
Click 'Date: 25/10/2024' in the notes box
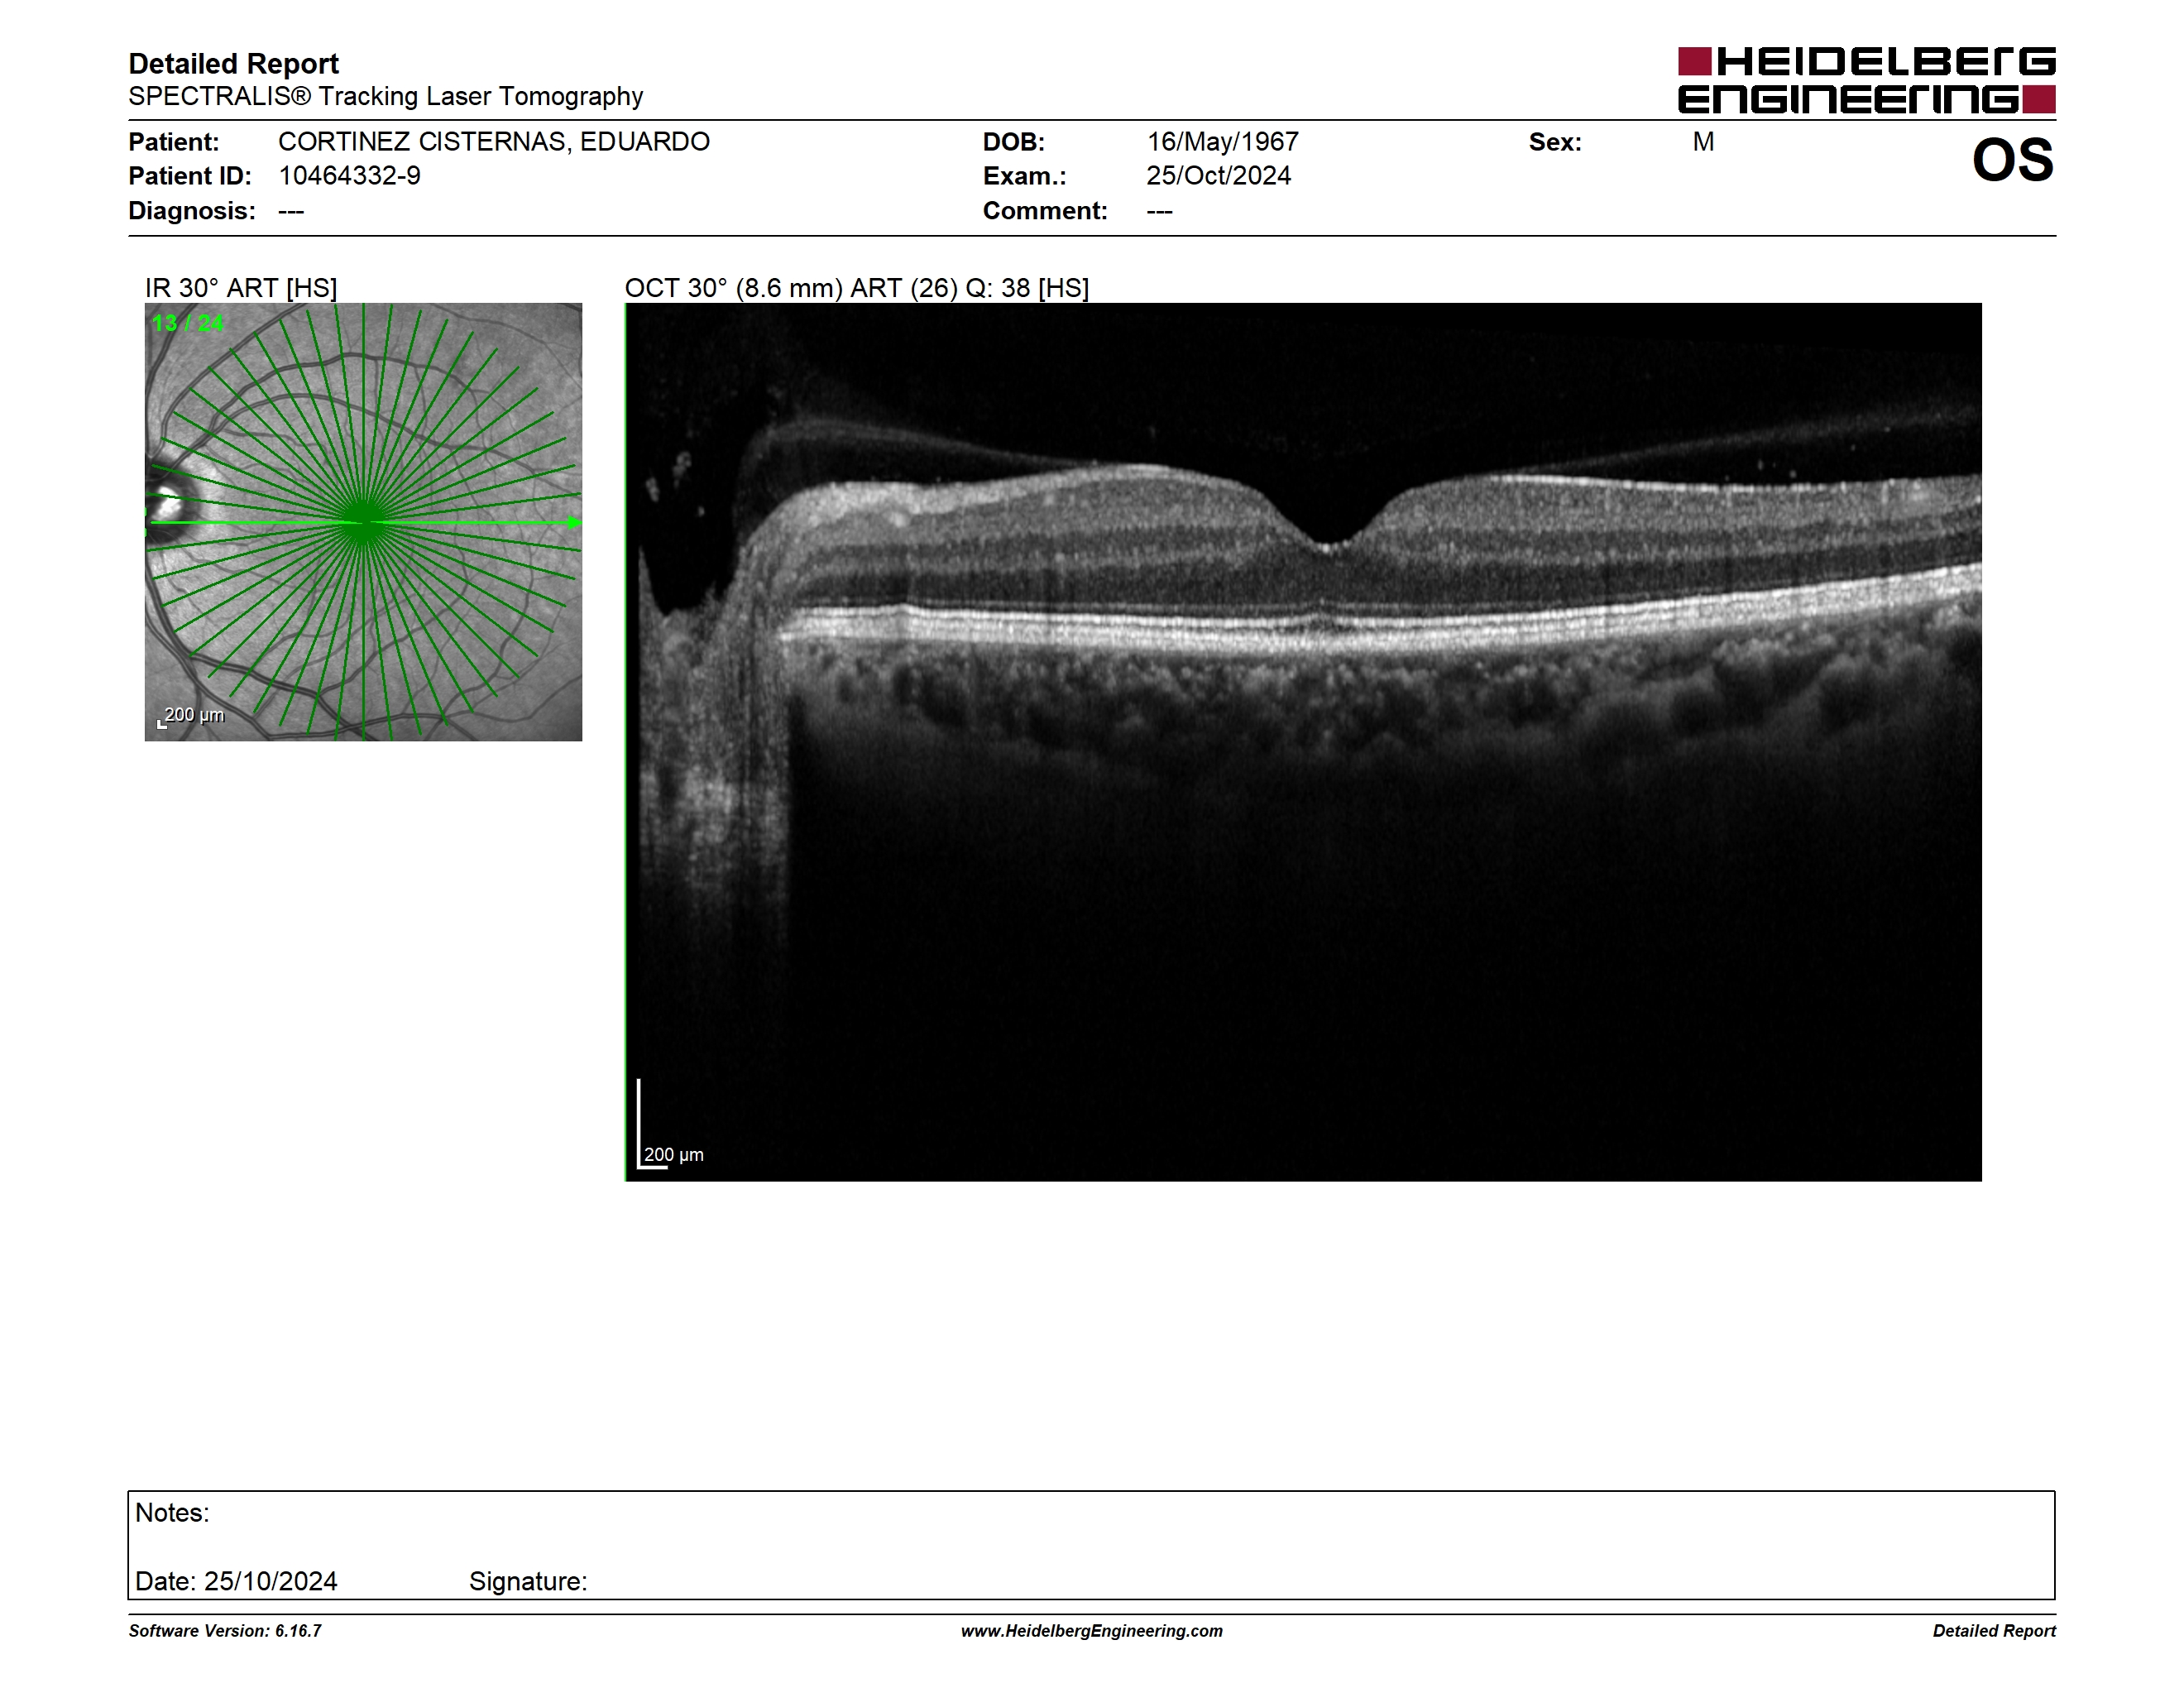[x=236, y=1581]
